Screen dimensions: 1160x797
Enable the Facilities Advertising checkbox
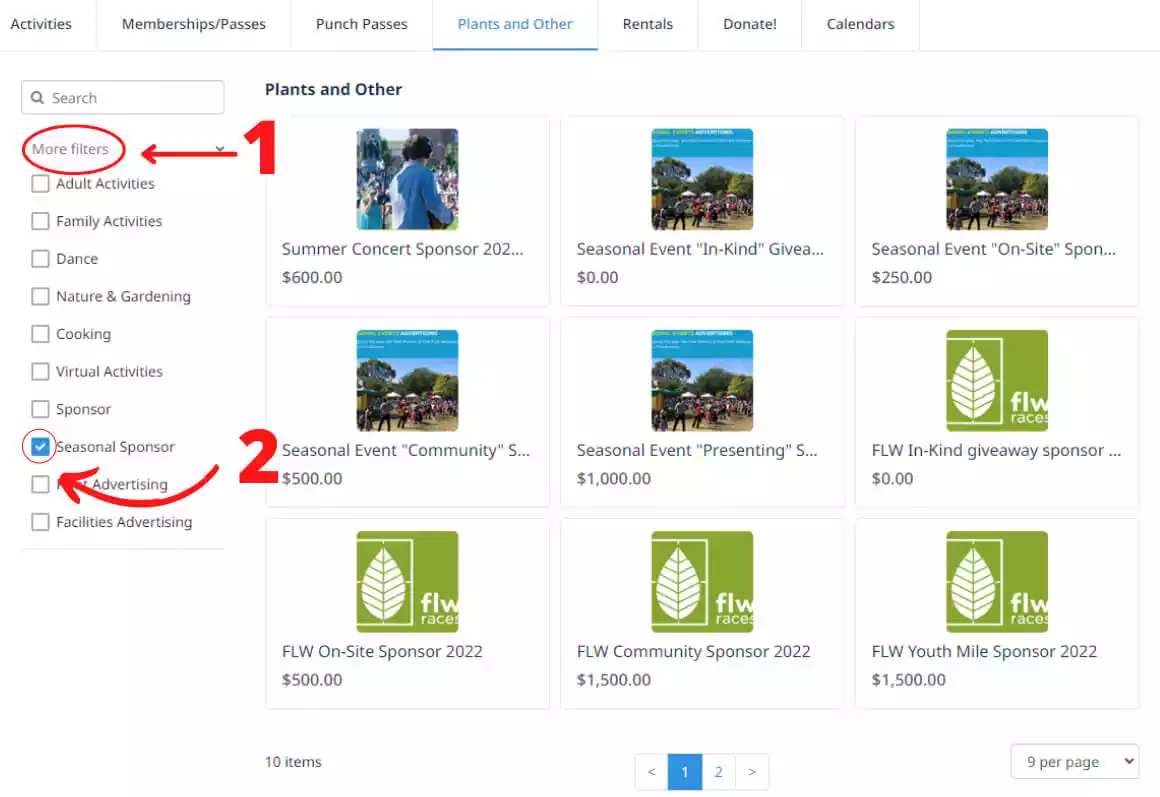coord(40,522)
